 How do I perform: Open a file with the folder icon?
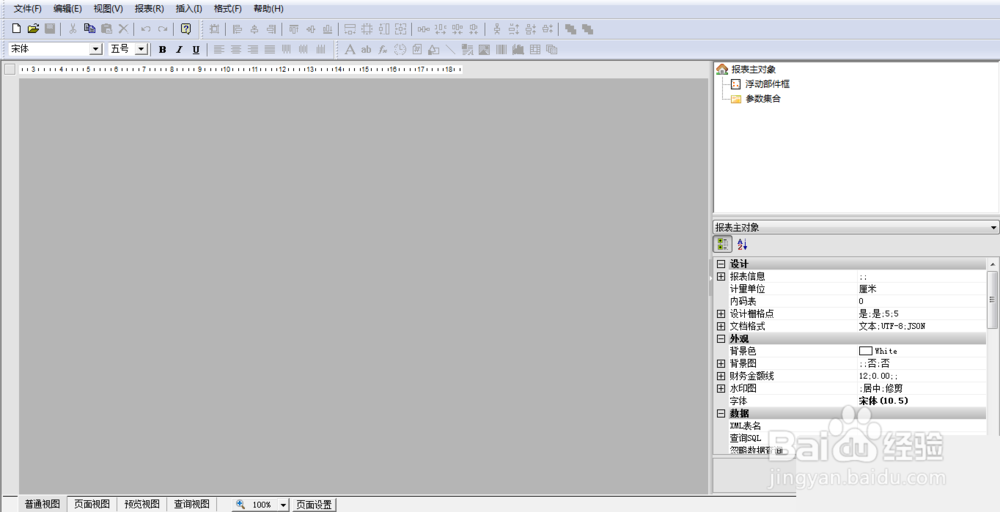click(x=33, y=29)
